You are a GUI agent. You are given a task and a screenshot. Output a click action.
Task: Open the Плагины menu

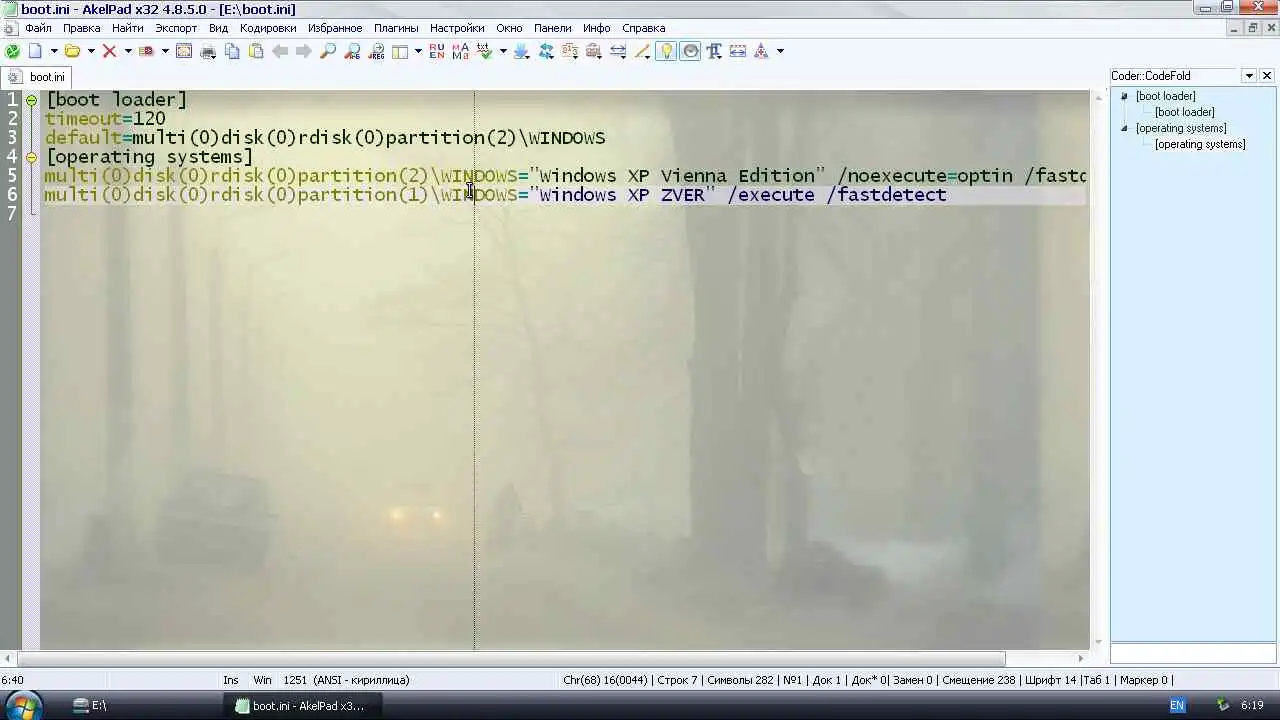pos(396,28)
